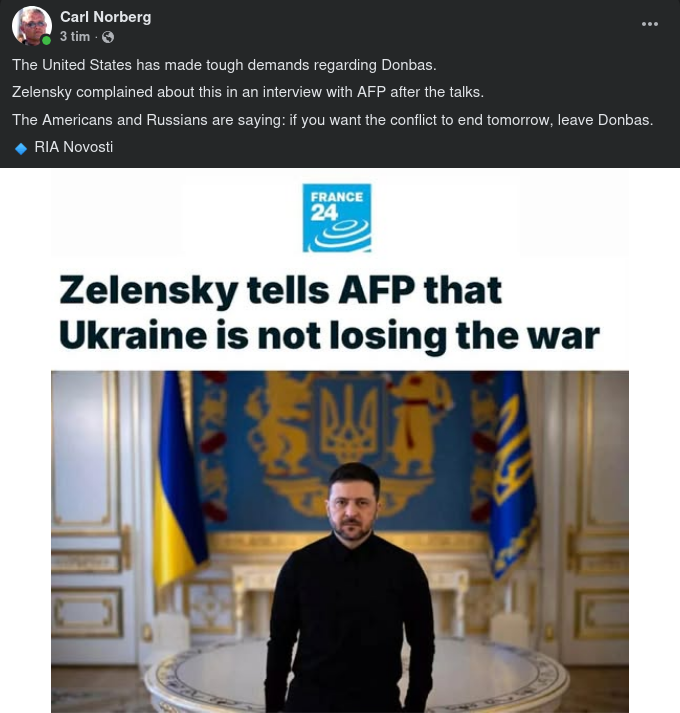Click the "3 tim" post timestamp
Screen dimensions: 680x713
coord(75,37)
